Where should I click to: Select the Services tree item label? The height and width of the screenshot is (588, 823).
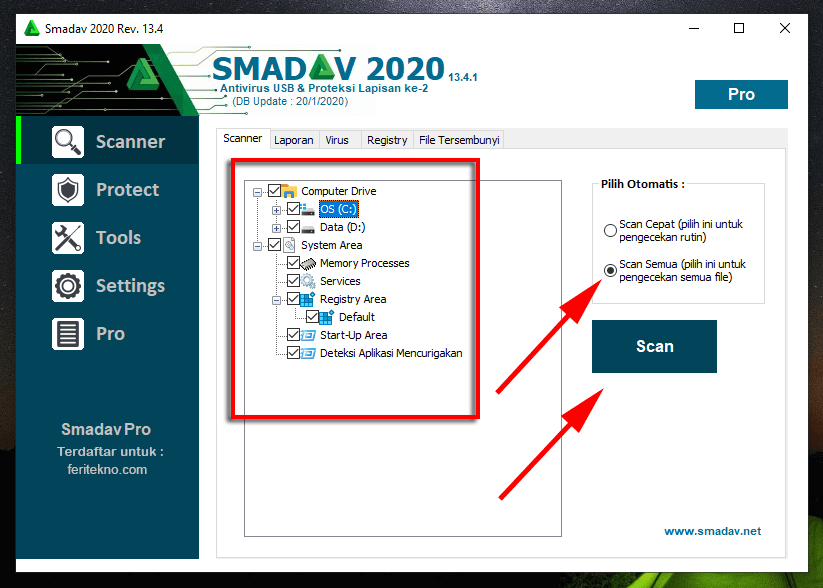coord(340,281)
